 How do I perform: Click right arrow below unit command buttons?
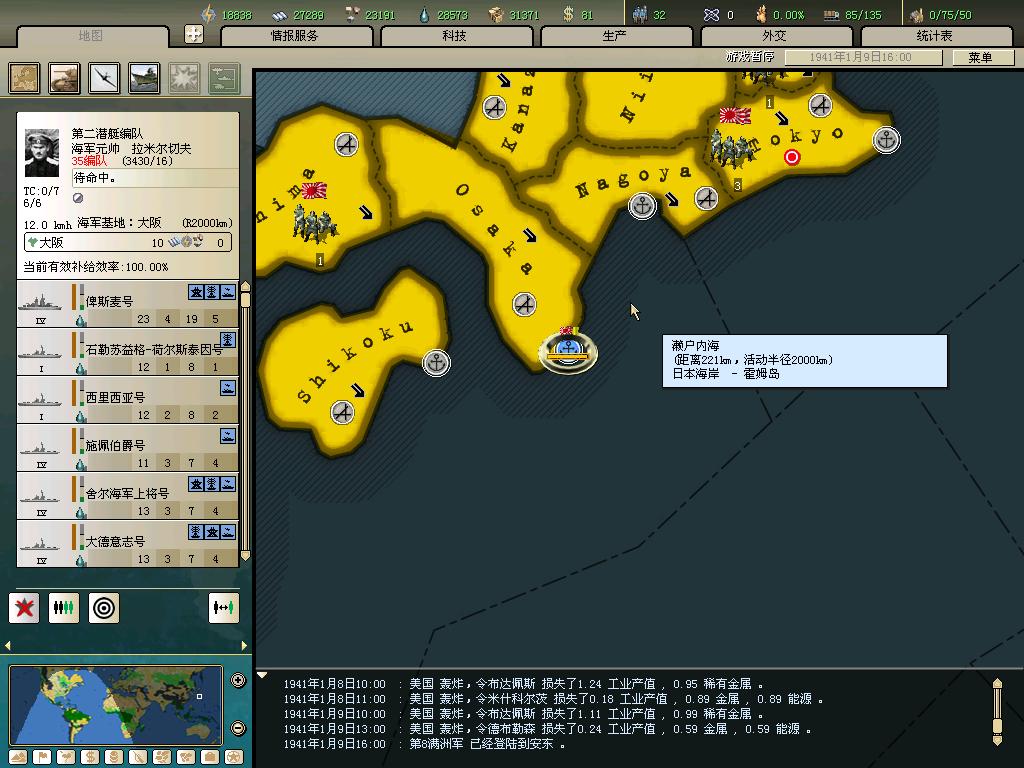[243, 645]
